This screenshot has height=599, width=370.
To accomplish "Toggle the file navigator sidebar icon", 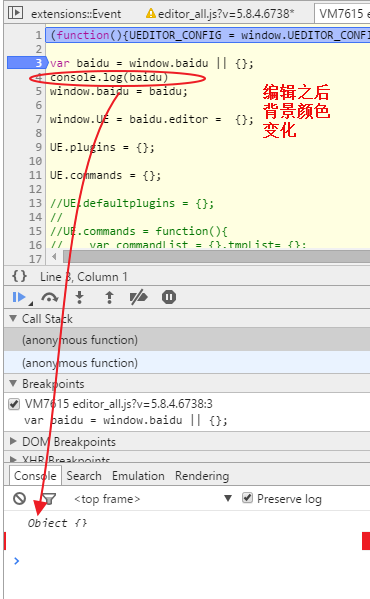I will (x=15, y=13).
